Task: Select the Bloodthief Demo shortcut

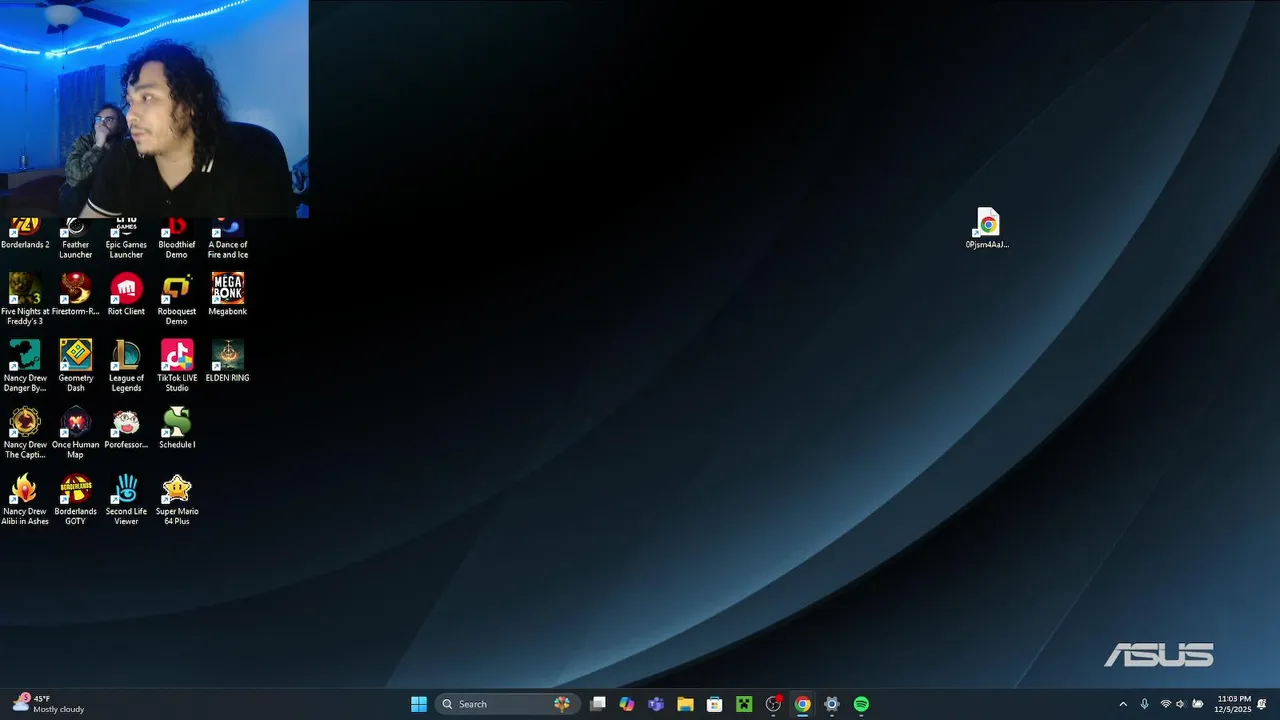Action: [x=177, y=239]
